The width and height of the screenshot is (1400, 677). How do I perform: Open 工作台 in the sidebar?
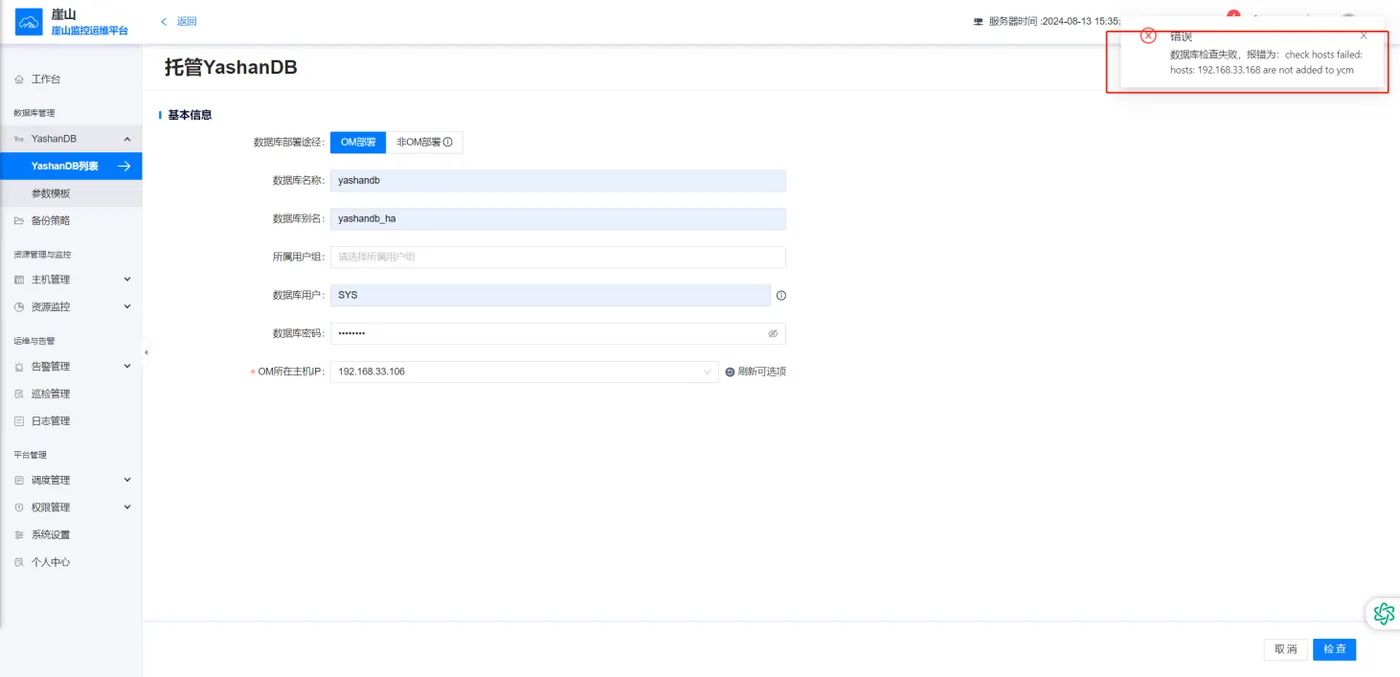point(46,79)
